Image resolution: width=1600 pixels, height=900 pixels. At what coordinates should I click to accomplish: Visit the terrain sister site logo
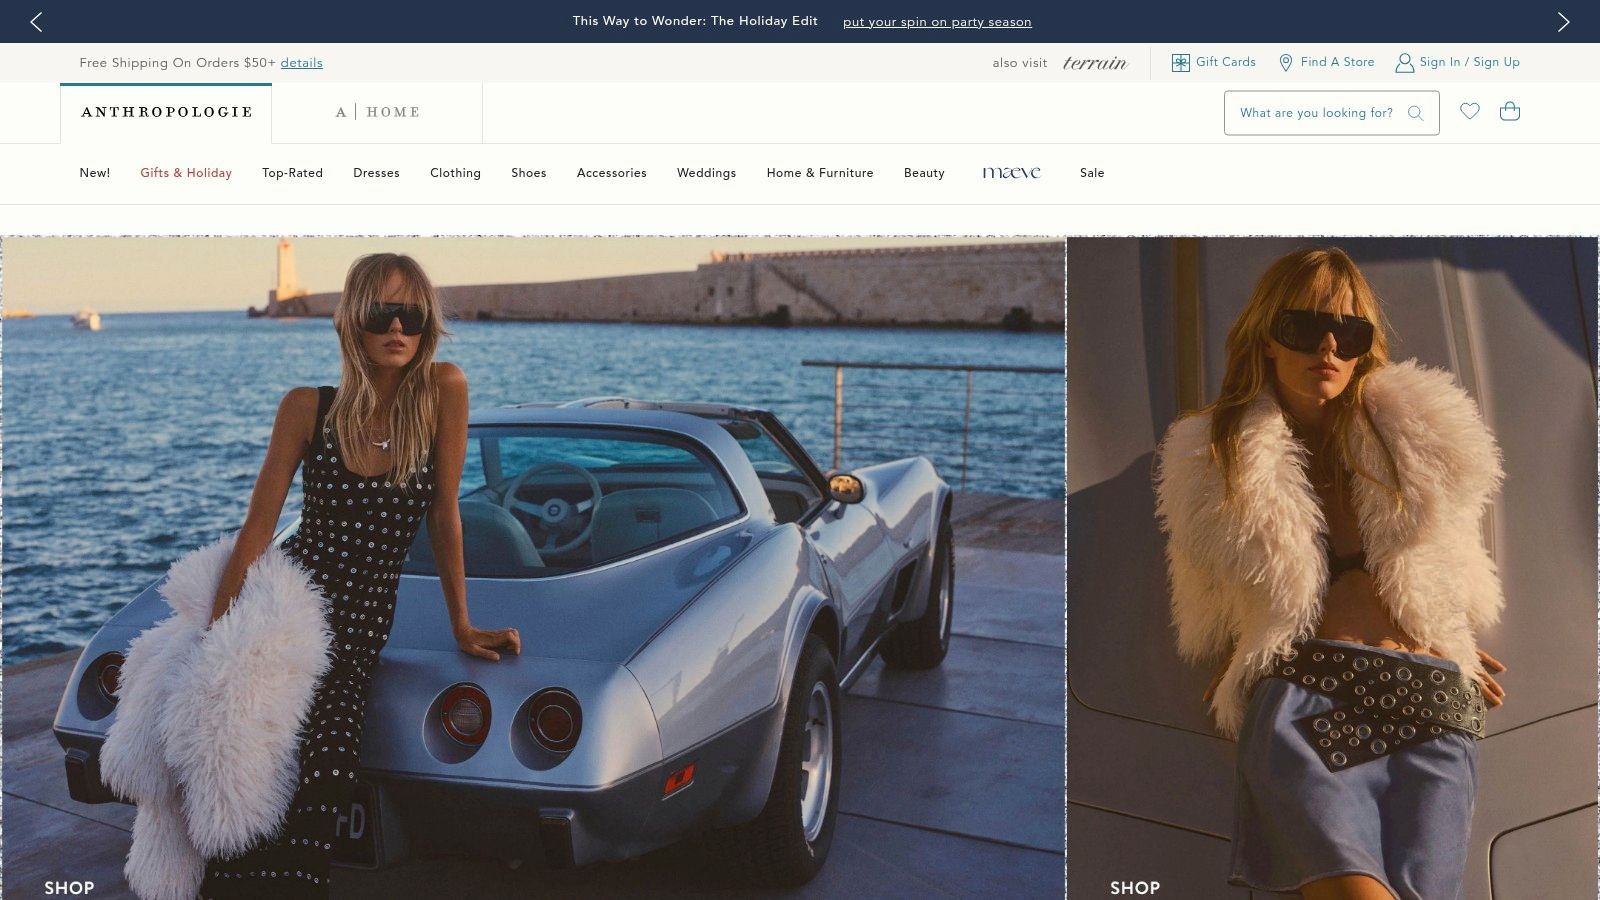coord(1094,63)
